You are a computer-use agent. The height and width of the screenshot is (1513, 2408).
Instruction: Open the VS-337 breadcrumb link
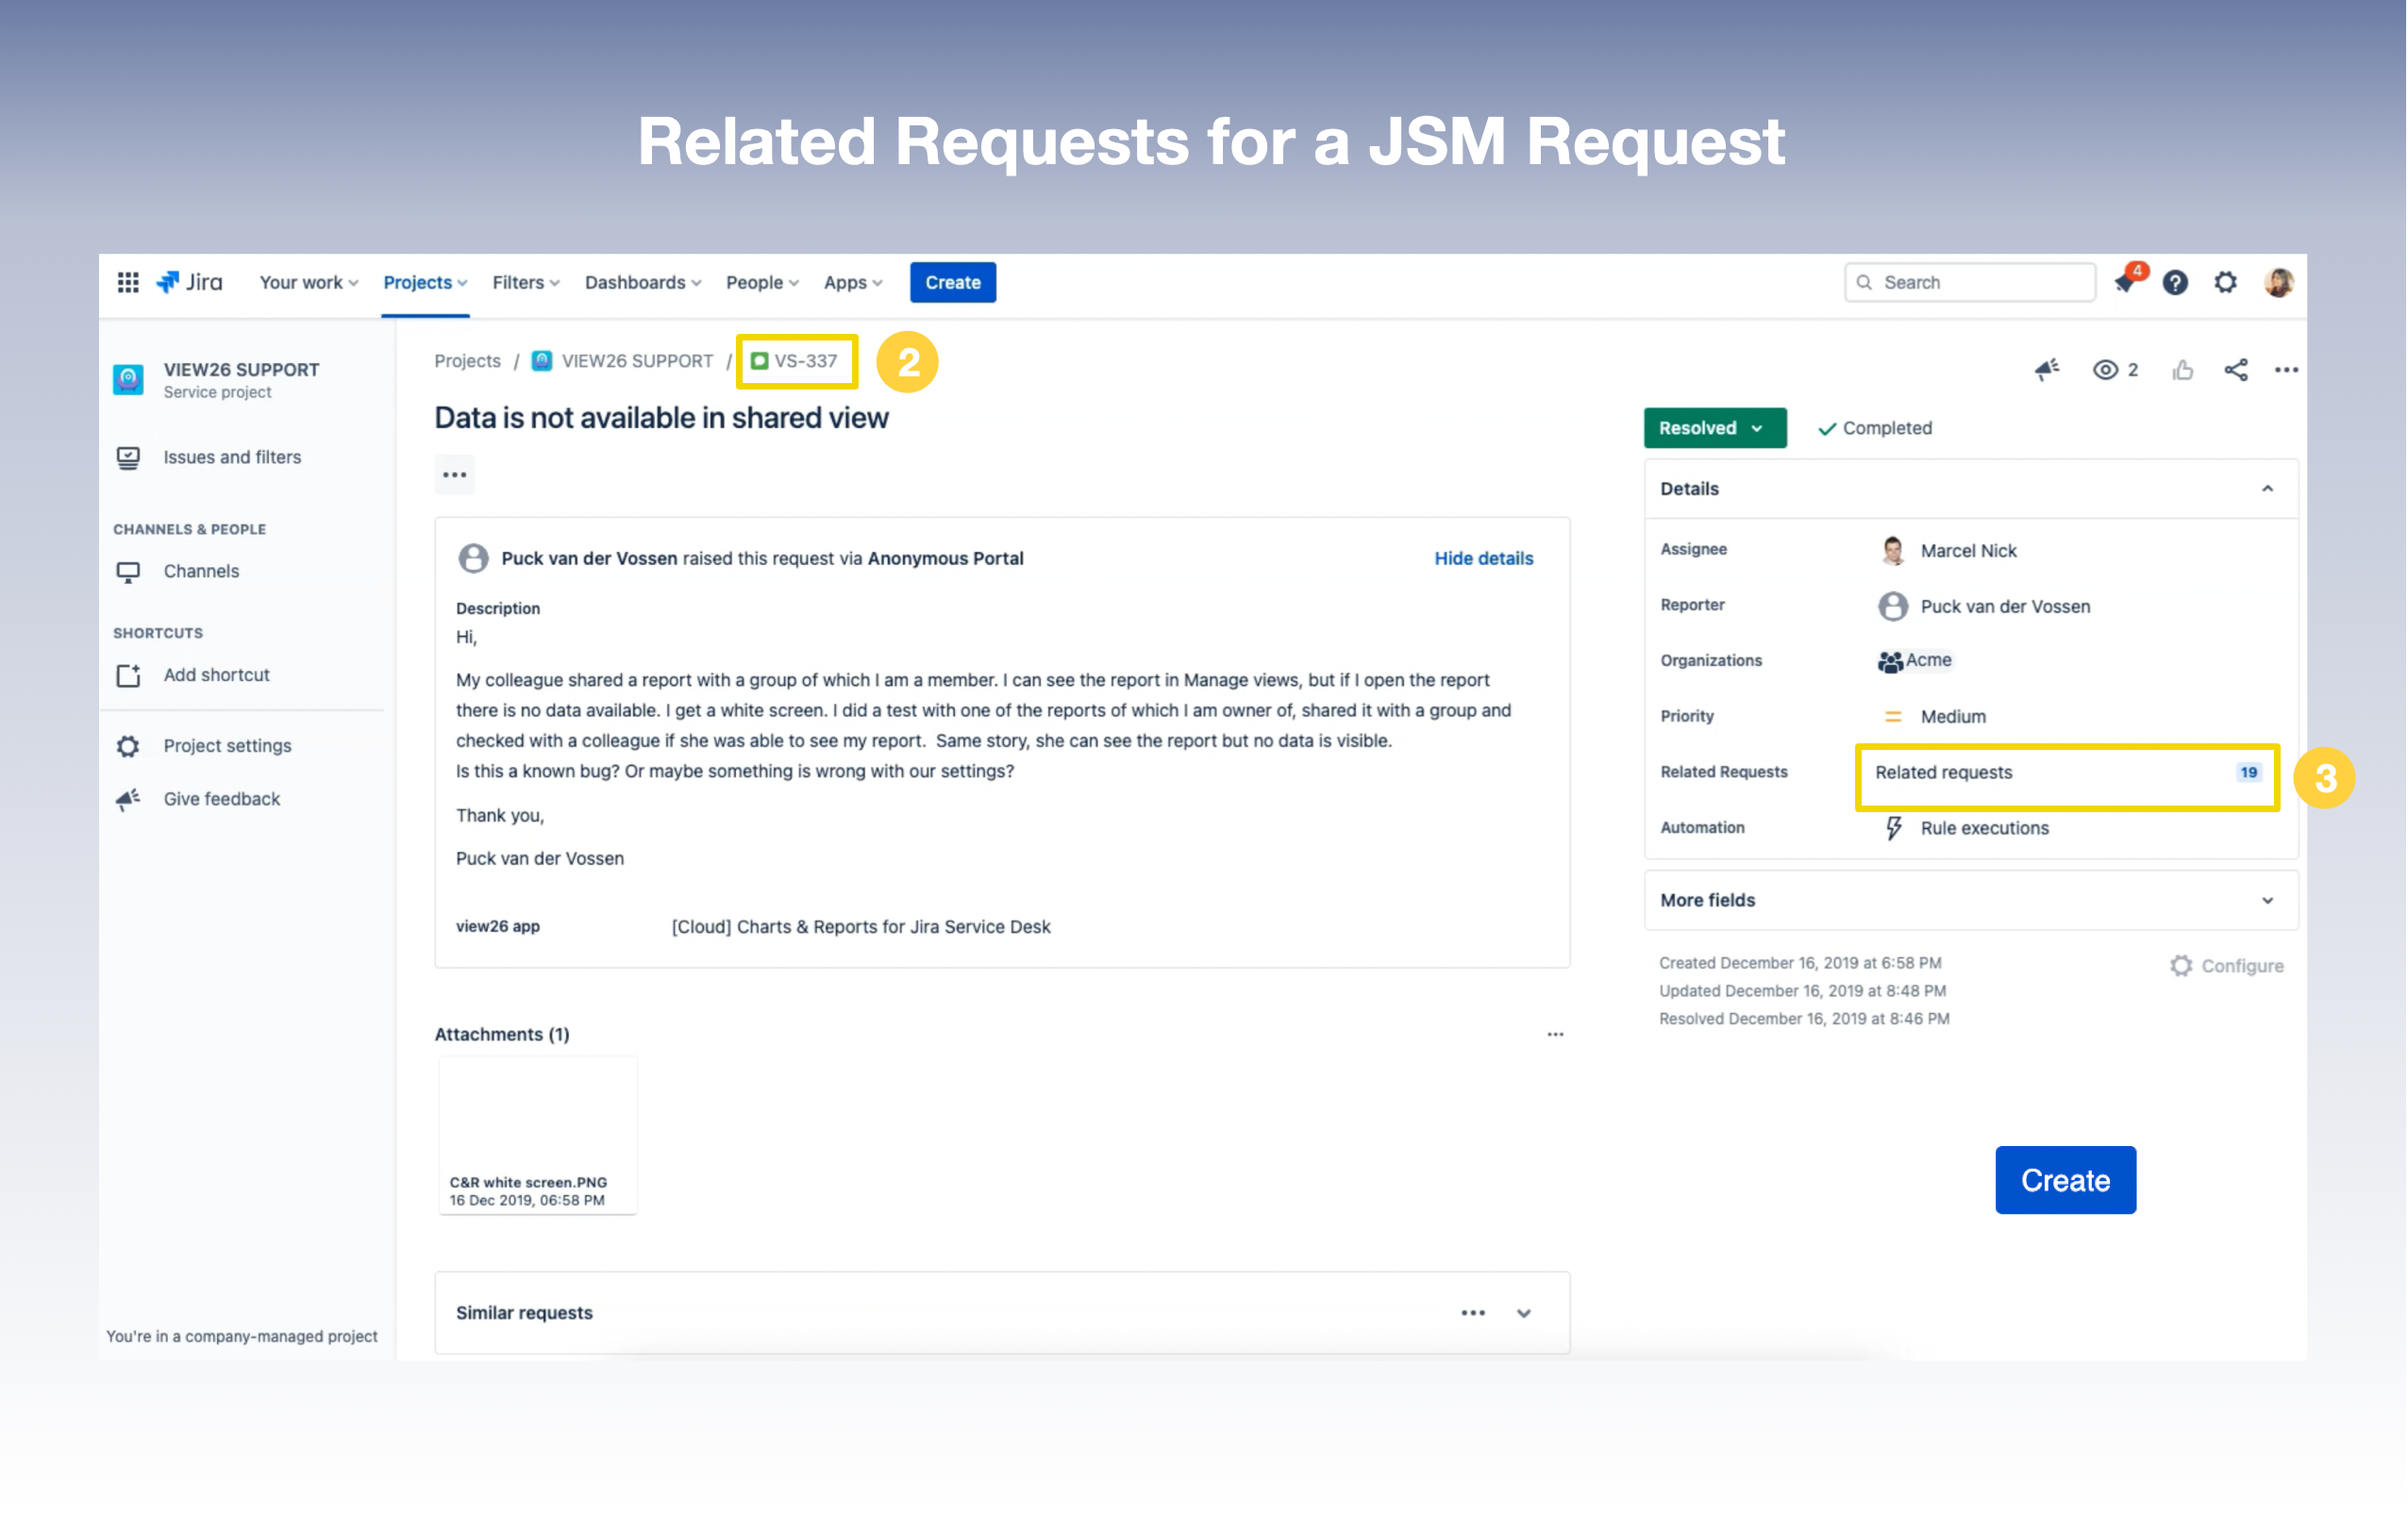[x=805, y=361]
